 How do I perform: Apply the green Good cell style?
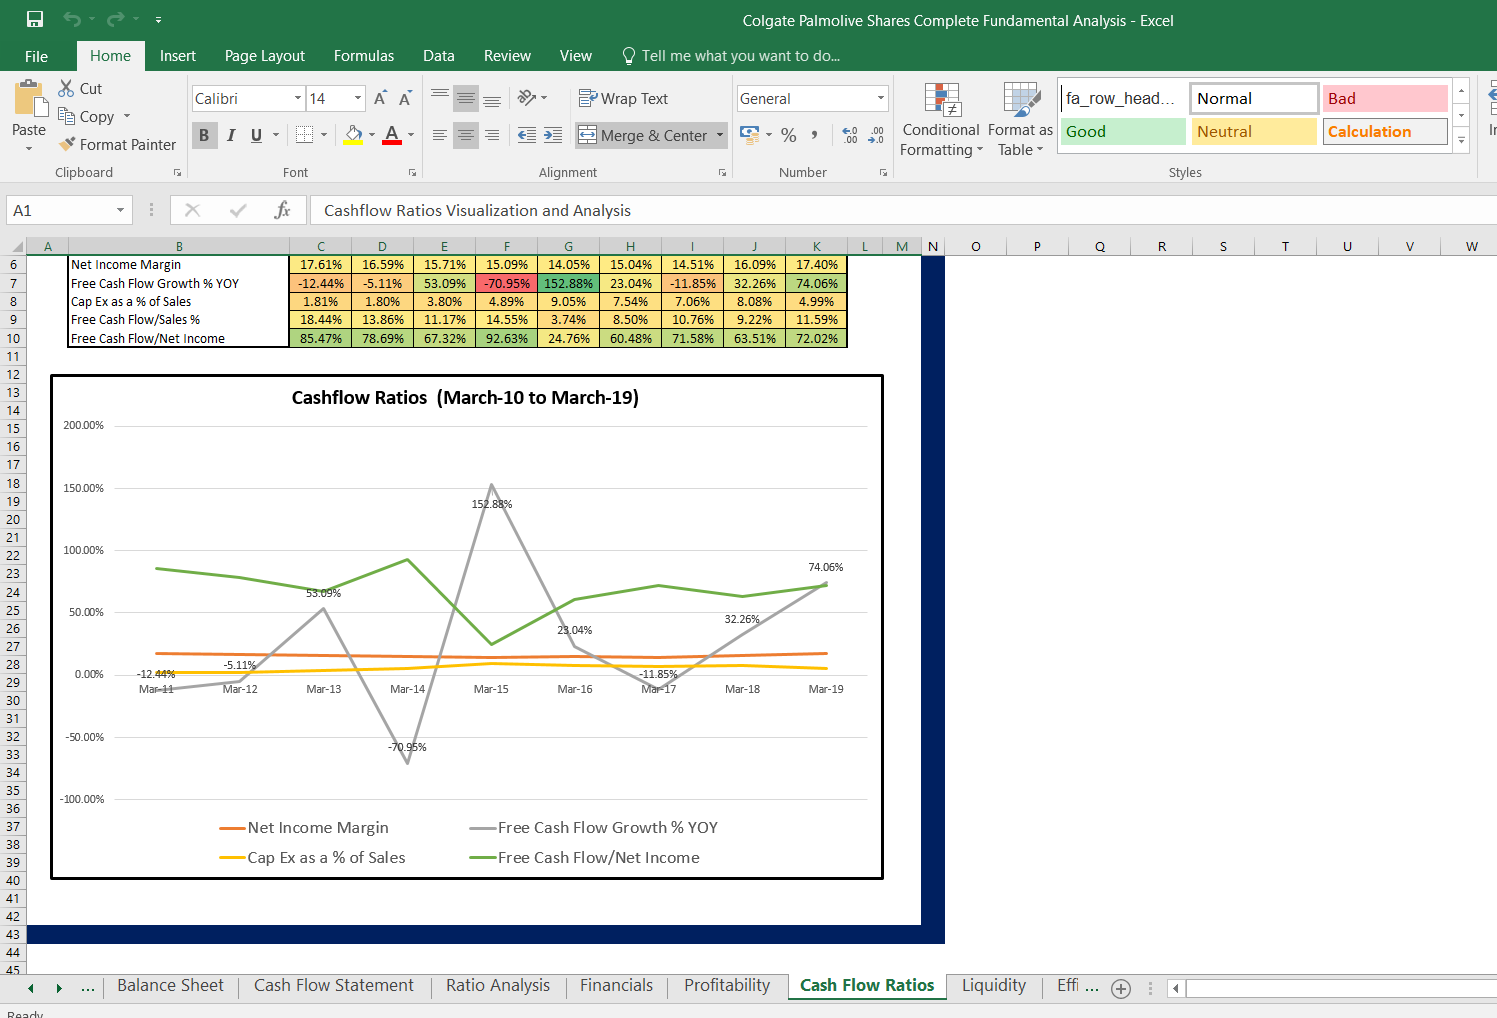click(x=1123, y=131)
